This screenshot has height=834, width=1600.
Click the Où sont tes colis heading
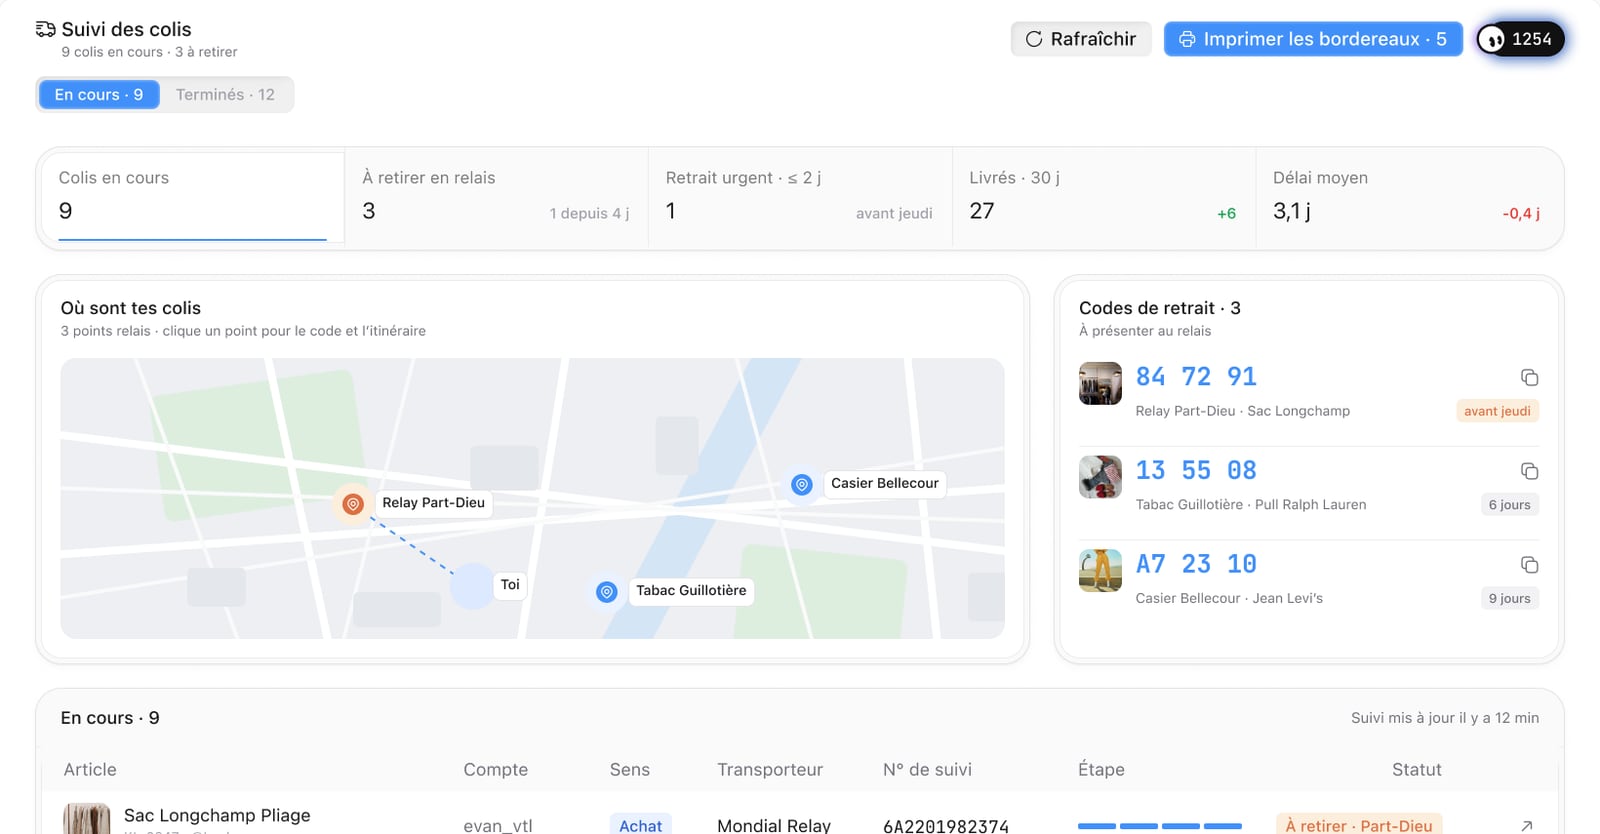pyautogui.click(x=131, y=308)
